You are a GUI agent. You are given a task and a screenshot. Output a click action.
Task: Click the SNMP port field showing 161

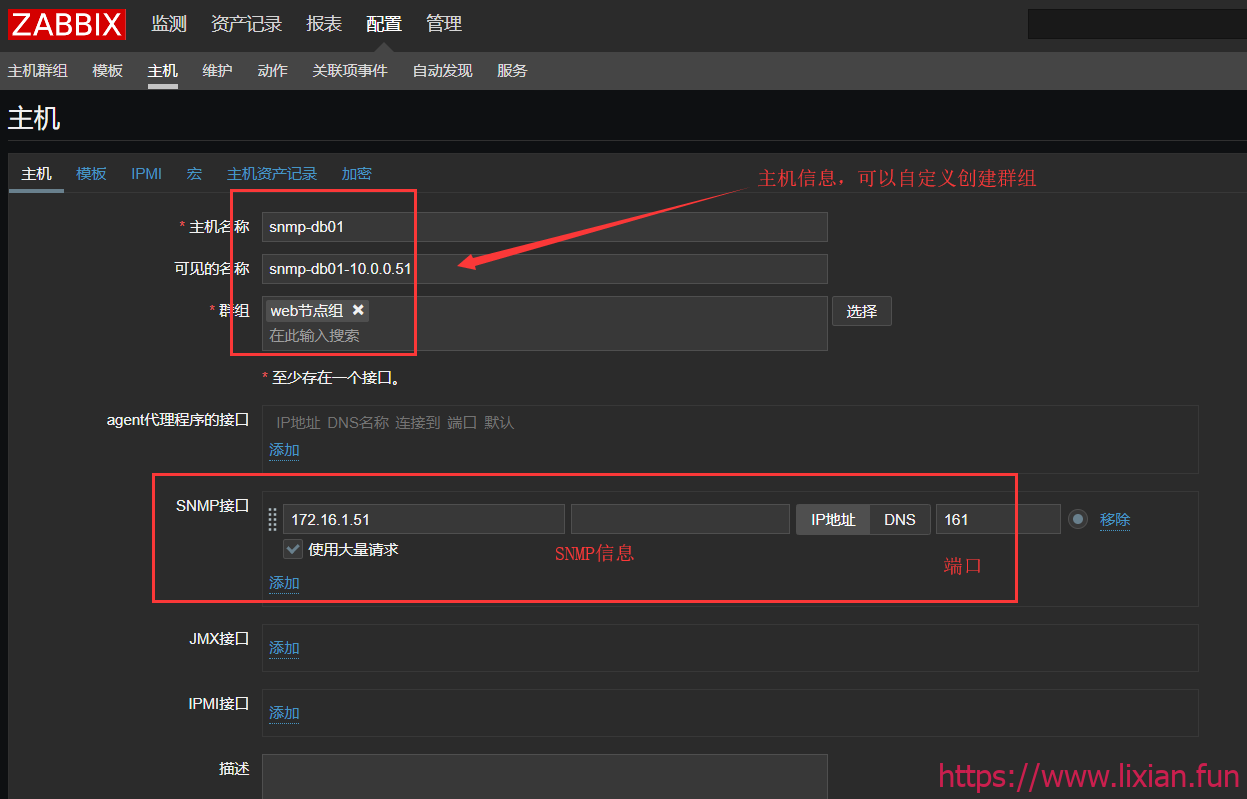pos(997,519)
